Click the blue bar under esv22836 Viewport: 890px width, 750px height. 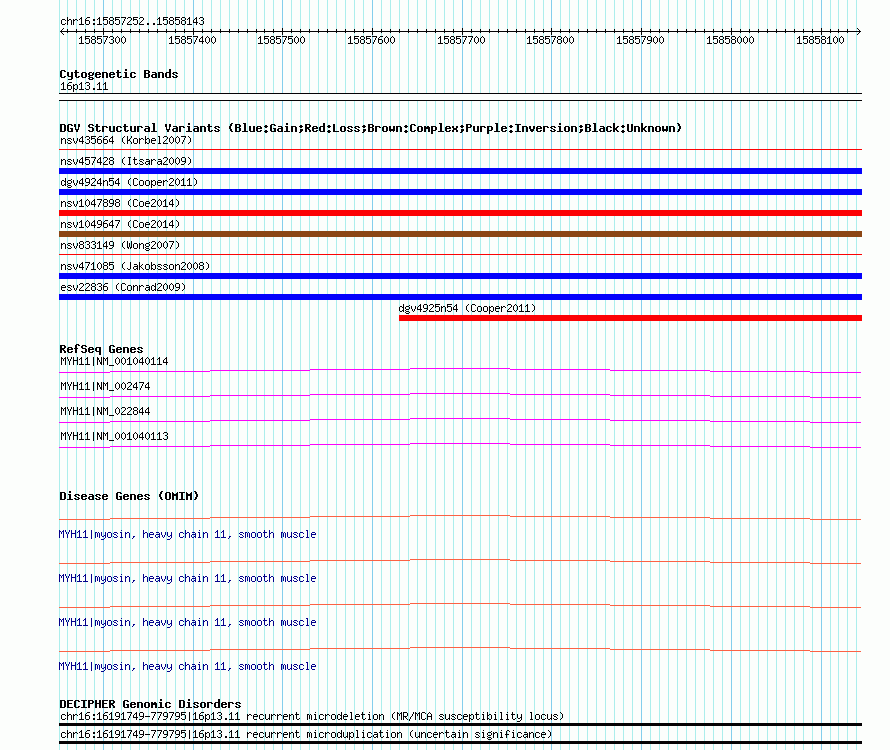460,297
